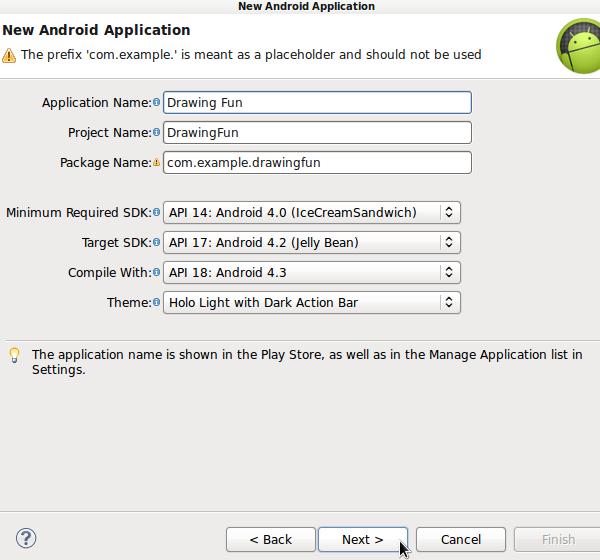Click the 'Package Name:' label
Screen dimensions: 600x560
pyautogui.click(x=106, y=163)
